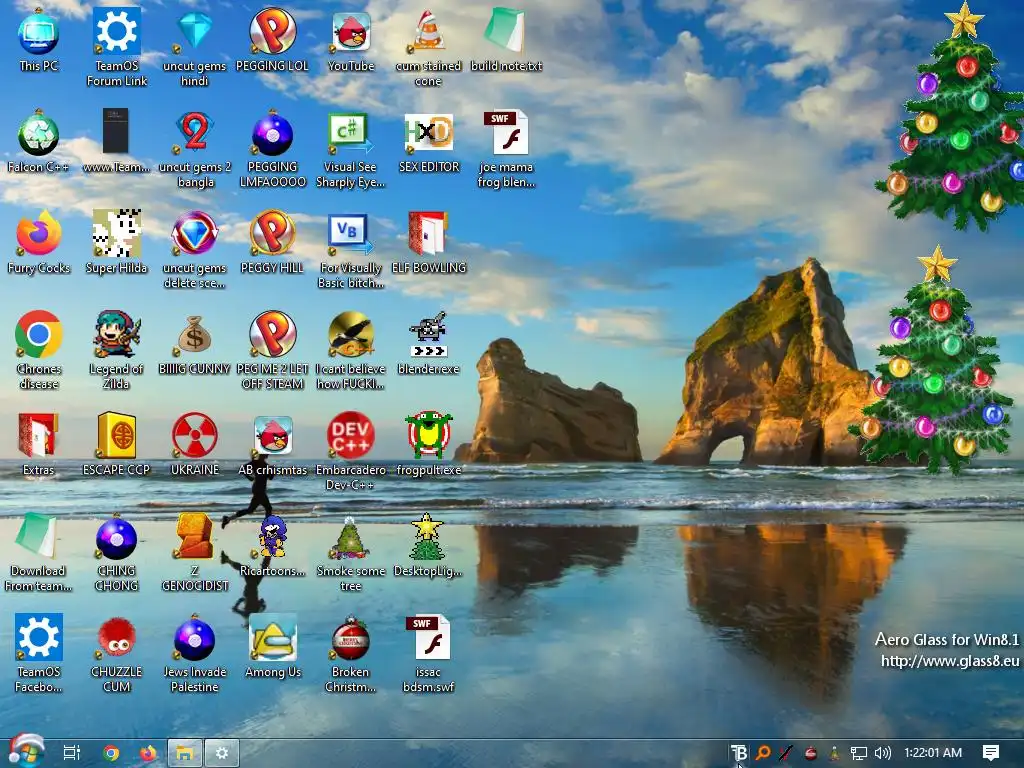The height and width of the screenshot is (768, 1024).
Task: Select the uncut gems 2 bangla icon
Action: click(x=195, y=148)
